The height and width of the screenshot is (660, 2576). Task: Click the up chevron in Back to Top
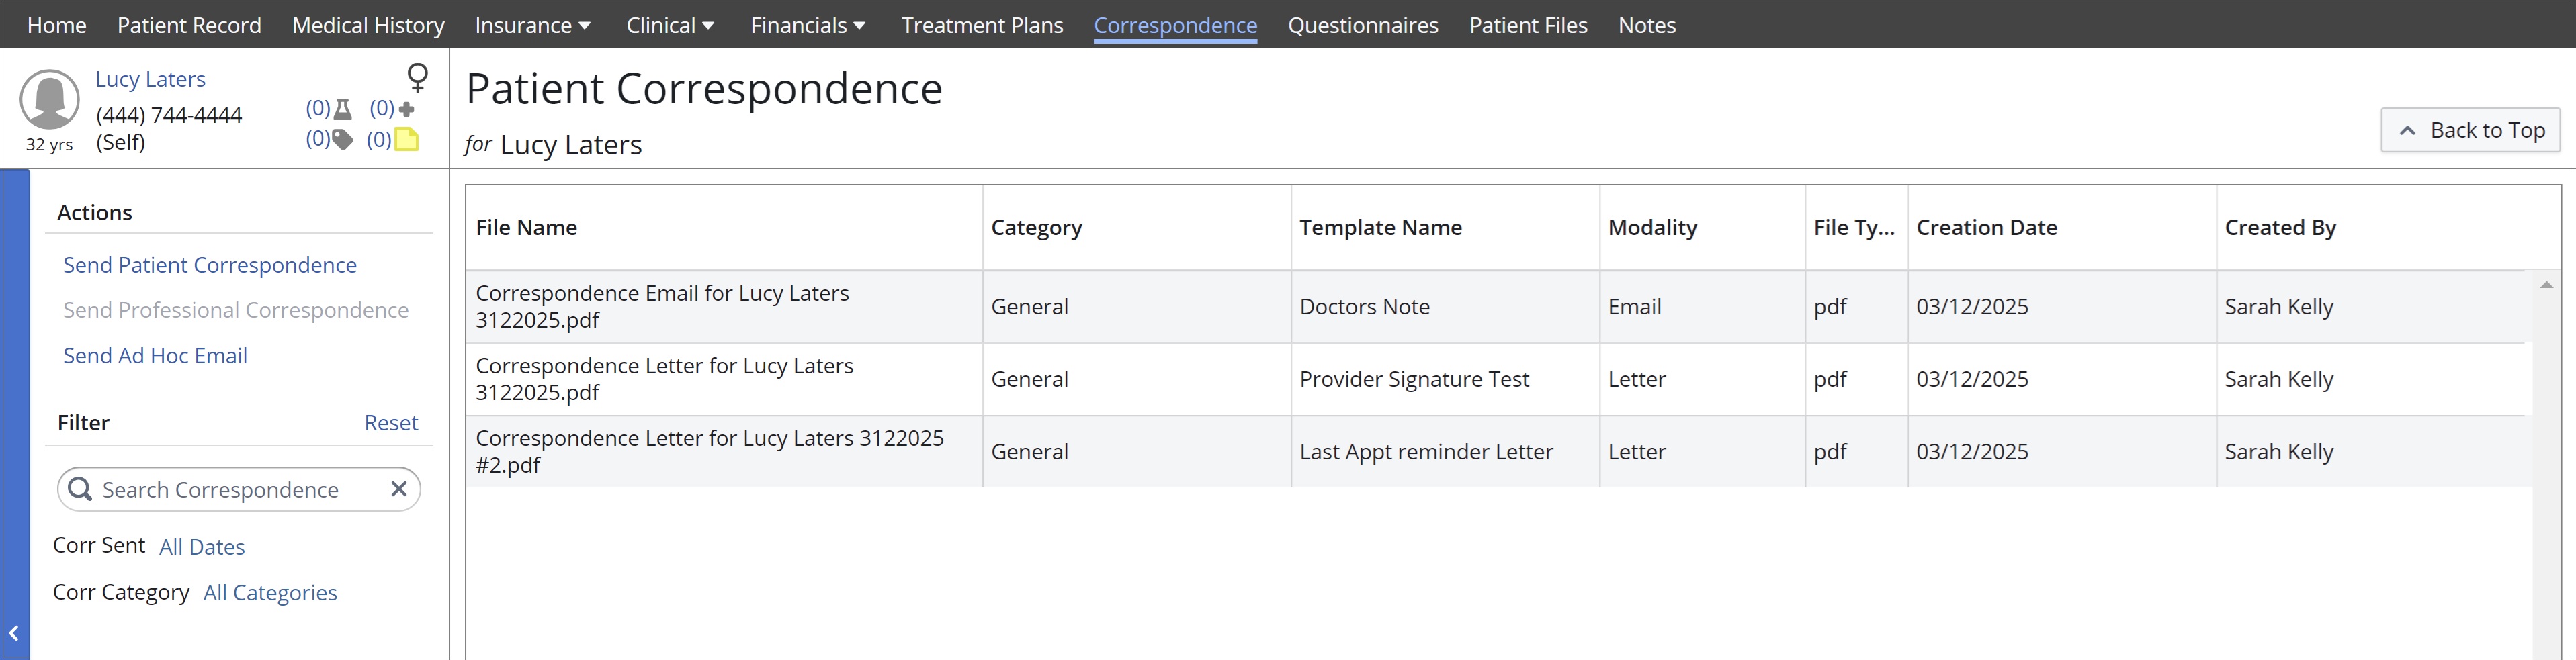[x=2408, y=130]
